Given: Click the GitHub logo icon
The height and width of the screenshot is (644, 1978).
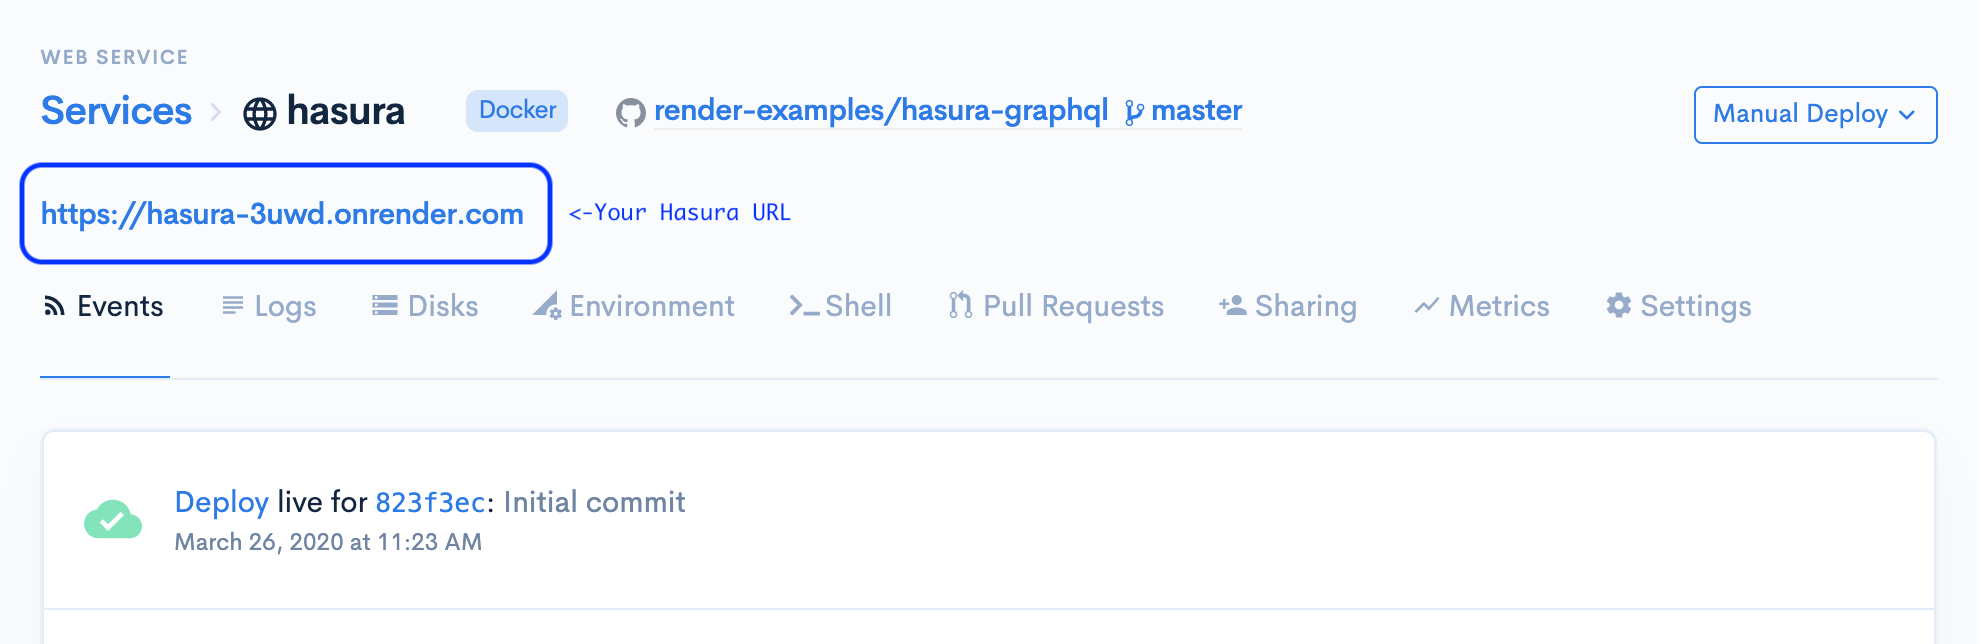Looking at the screenshot, I should tap(630, 113).
